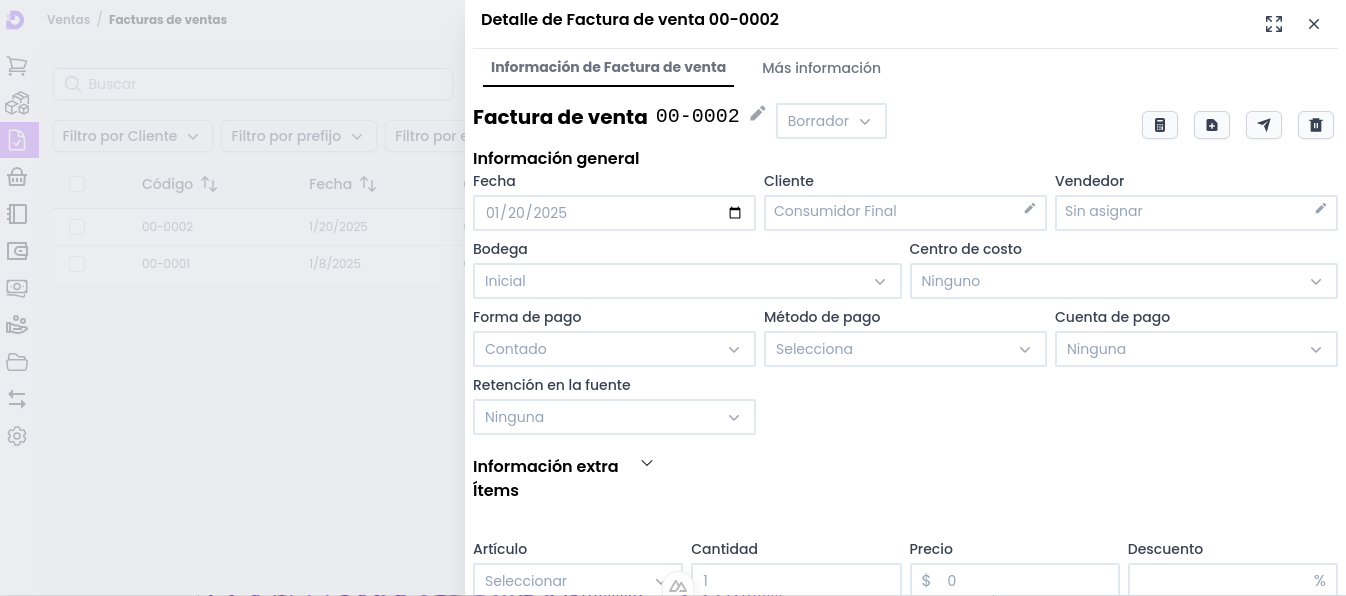1346x596 pixels.
Task: Open the wallet icon in sidebar
Action: point(17,251)
